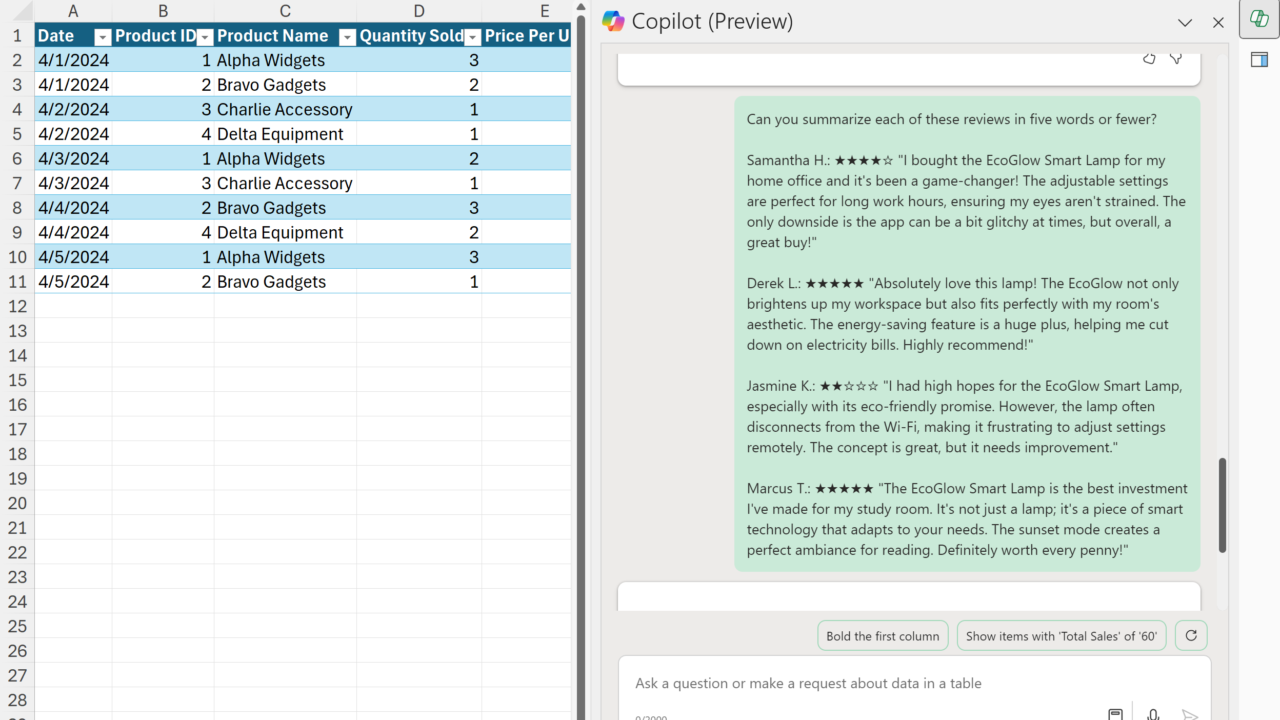1280x720 pixels.
Task: Click the date cell '4/1/2024' in row 2
Action: [x=73, y=60]
